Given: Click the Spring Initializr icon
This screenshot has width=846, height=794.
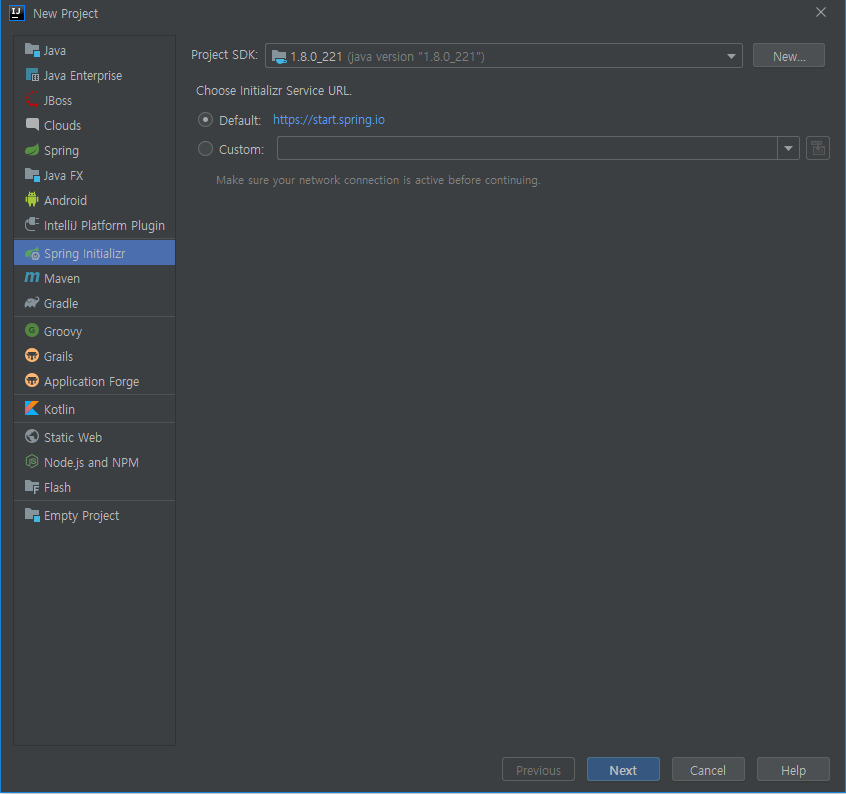Looking at the screenshot, I should pyautogui.click(x=32, y=253).
